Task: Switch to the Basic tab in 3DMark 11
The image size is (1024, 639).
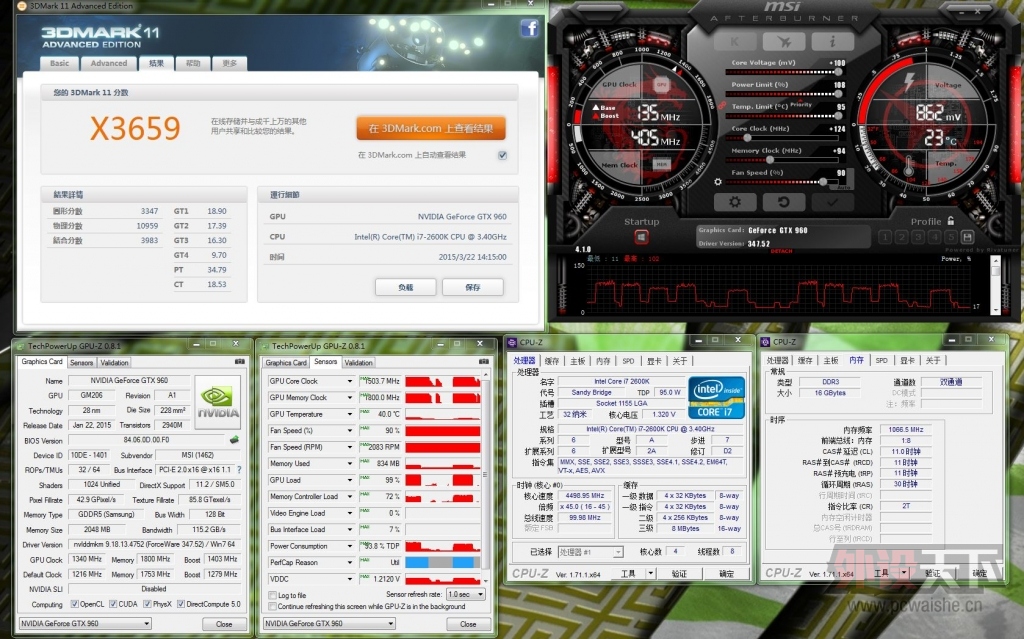Action: click(59, 63)
